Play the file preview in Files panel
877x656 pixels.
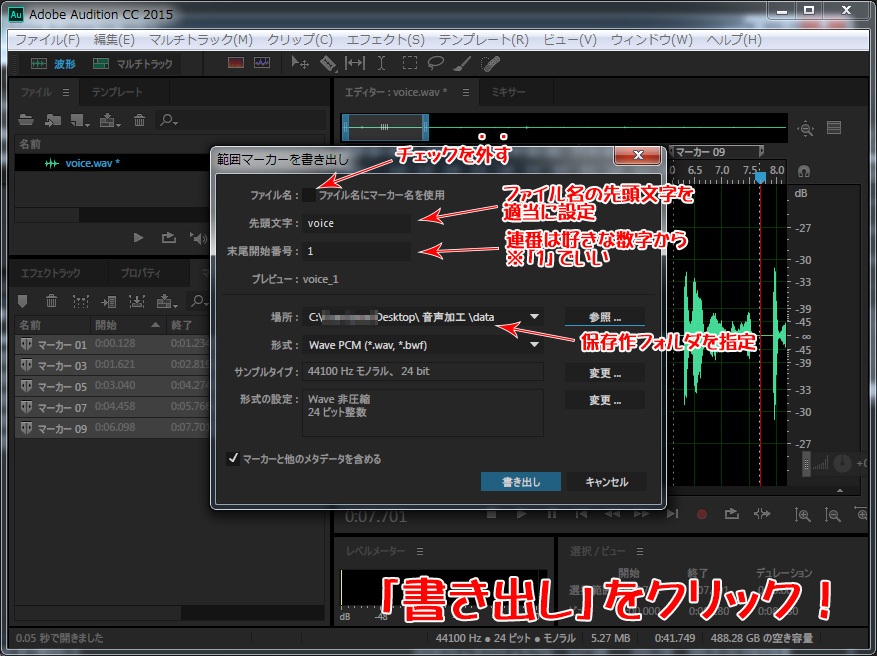[x=139, y=238]
